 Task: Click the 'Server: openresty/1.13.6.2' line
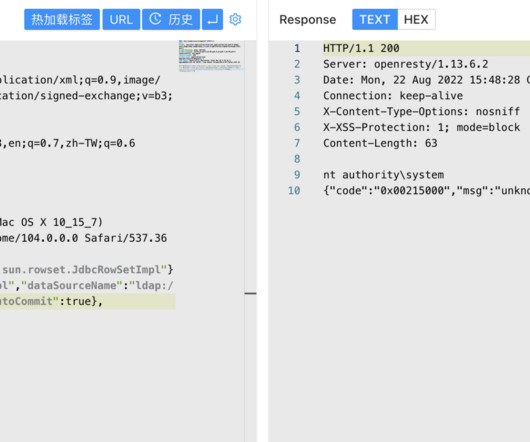[x=406, y=64]
